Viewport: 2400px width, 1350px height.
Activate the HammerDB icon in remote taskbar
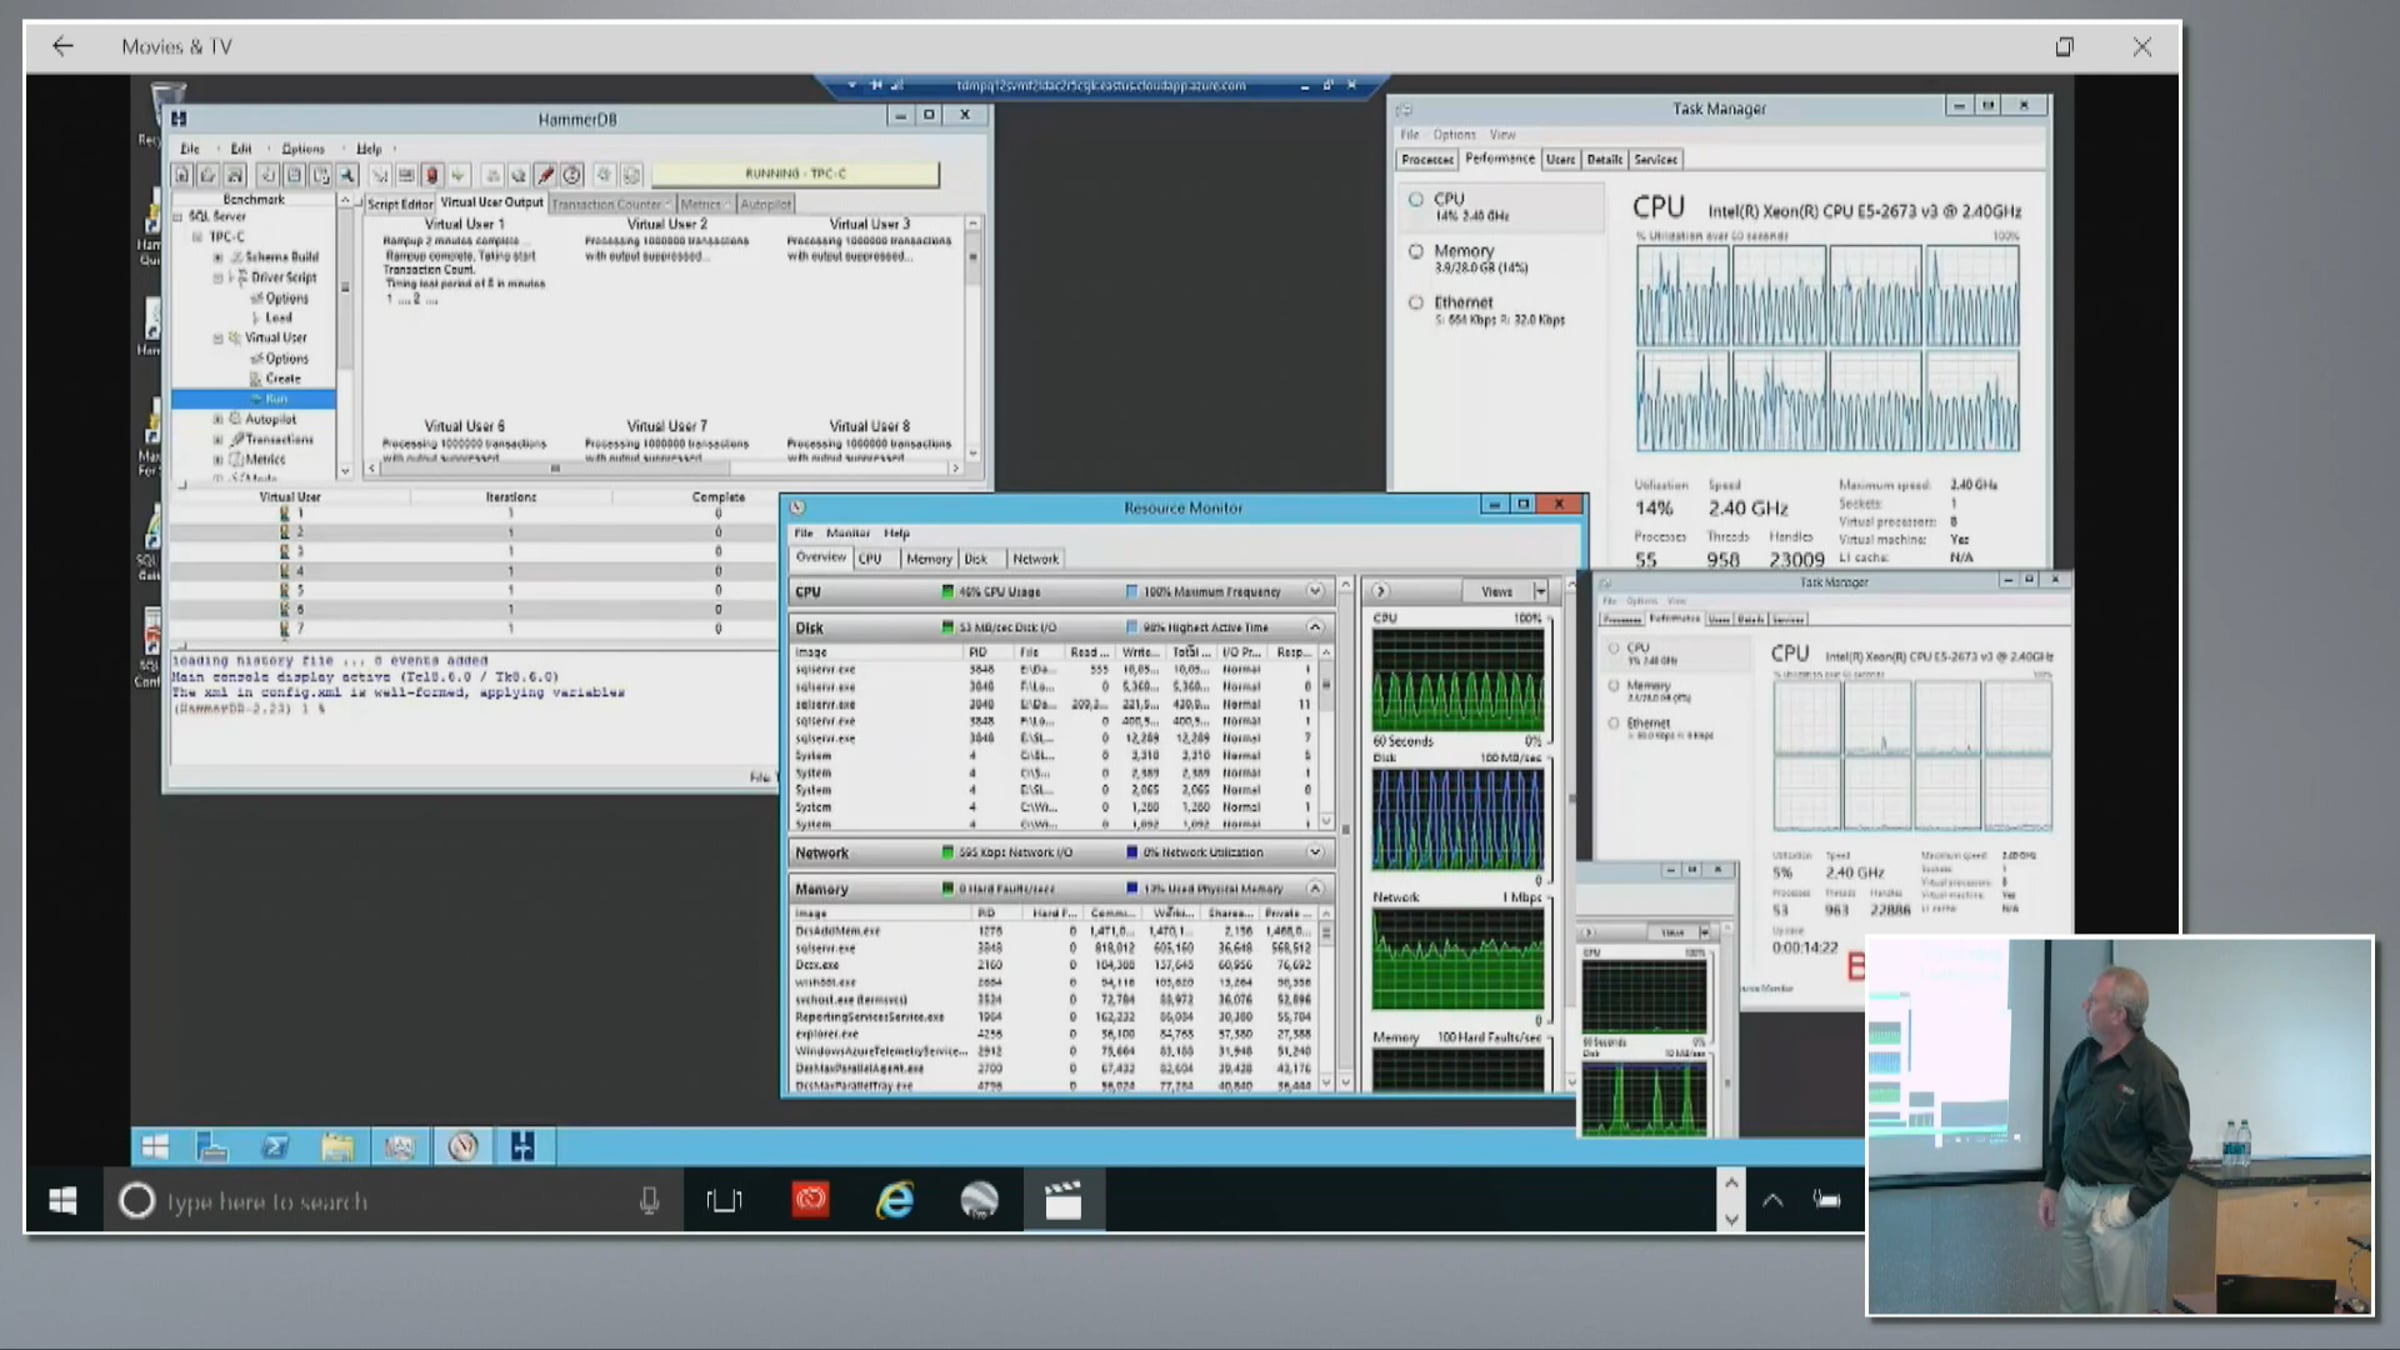[523, 1146]
